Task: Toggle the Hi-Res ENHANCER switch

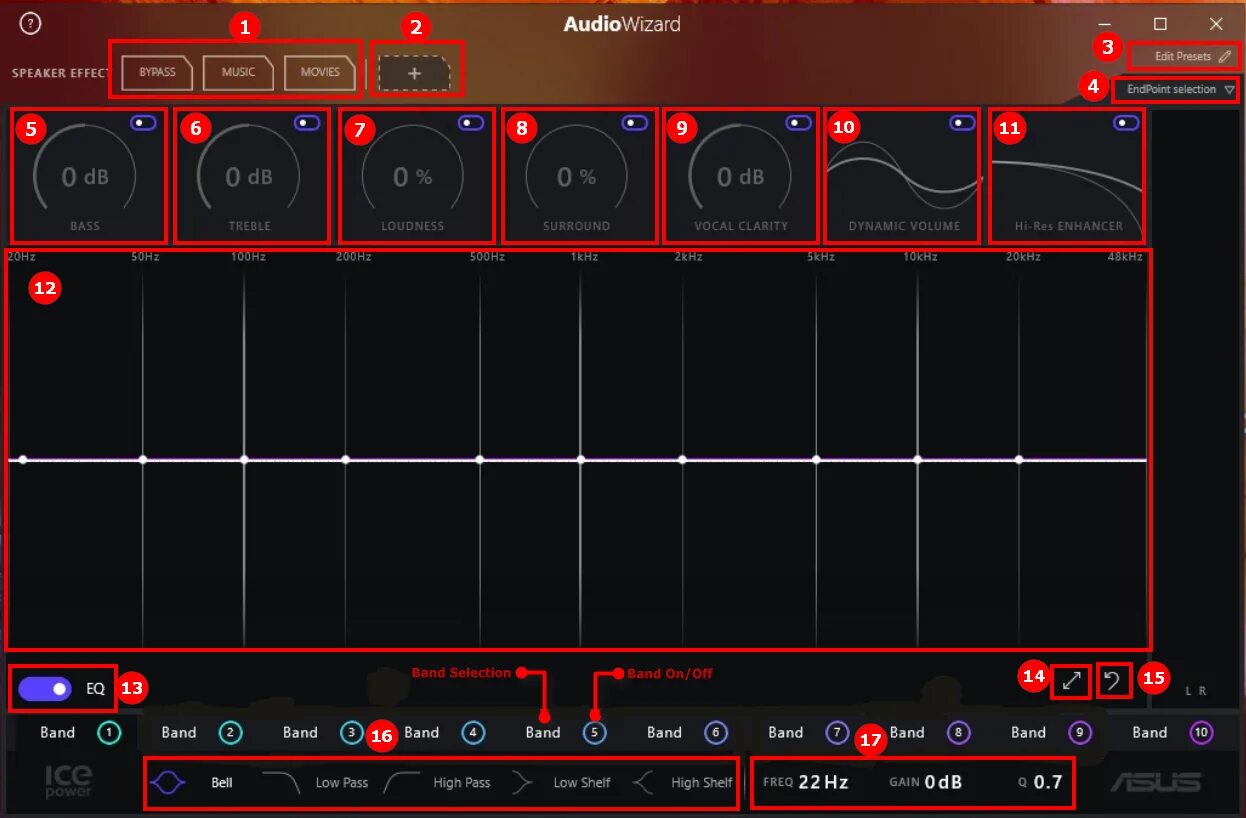Action: pos(1127,122)
